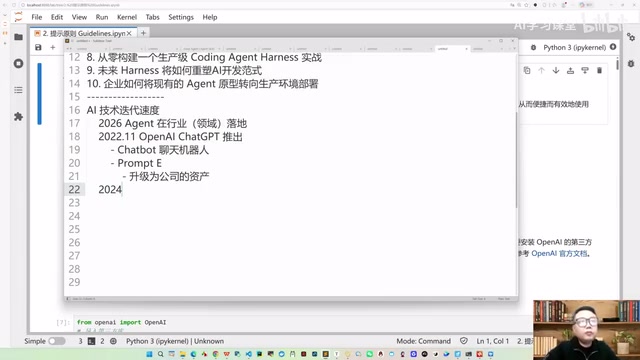Open the Run menu
The width and height of the screenshot is (640, 360).
(102, 17)
